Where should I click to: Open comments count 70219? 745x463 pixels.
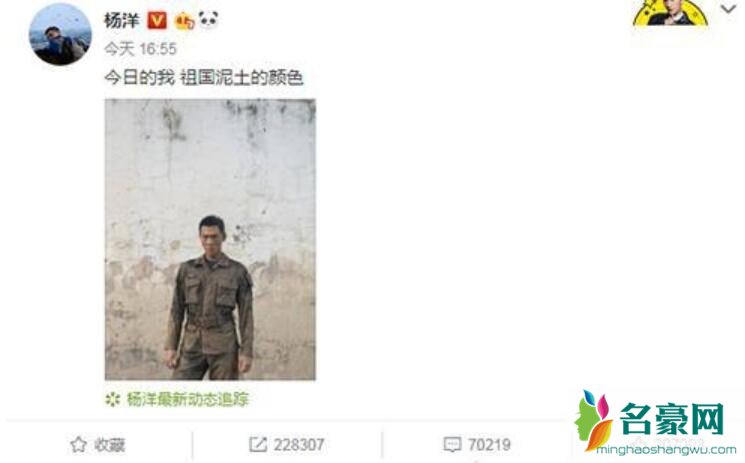[x=489, y=444]
